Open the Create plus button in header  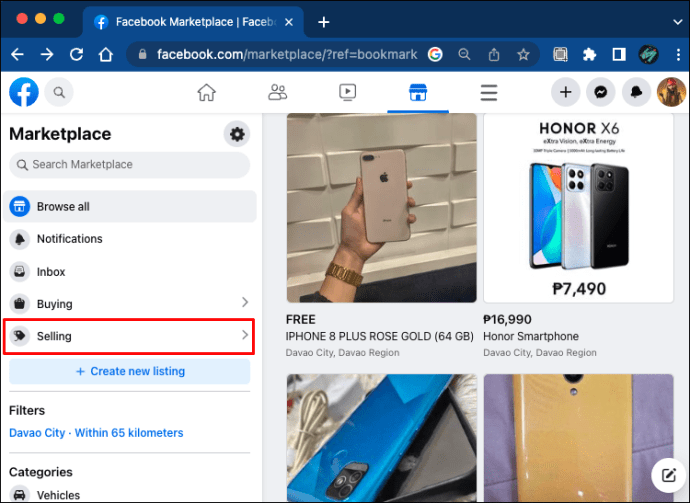(x=565, y=92)
